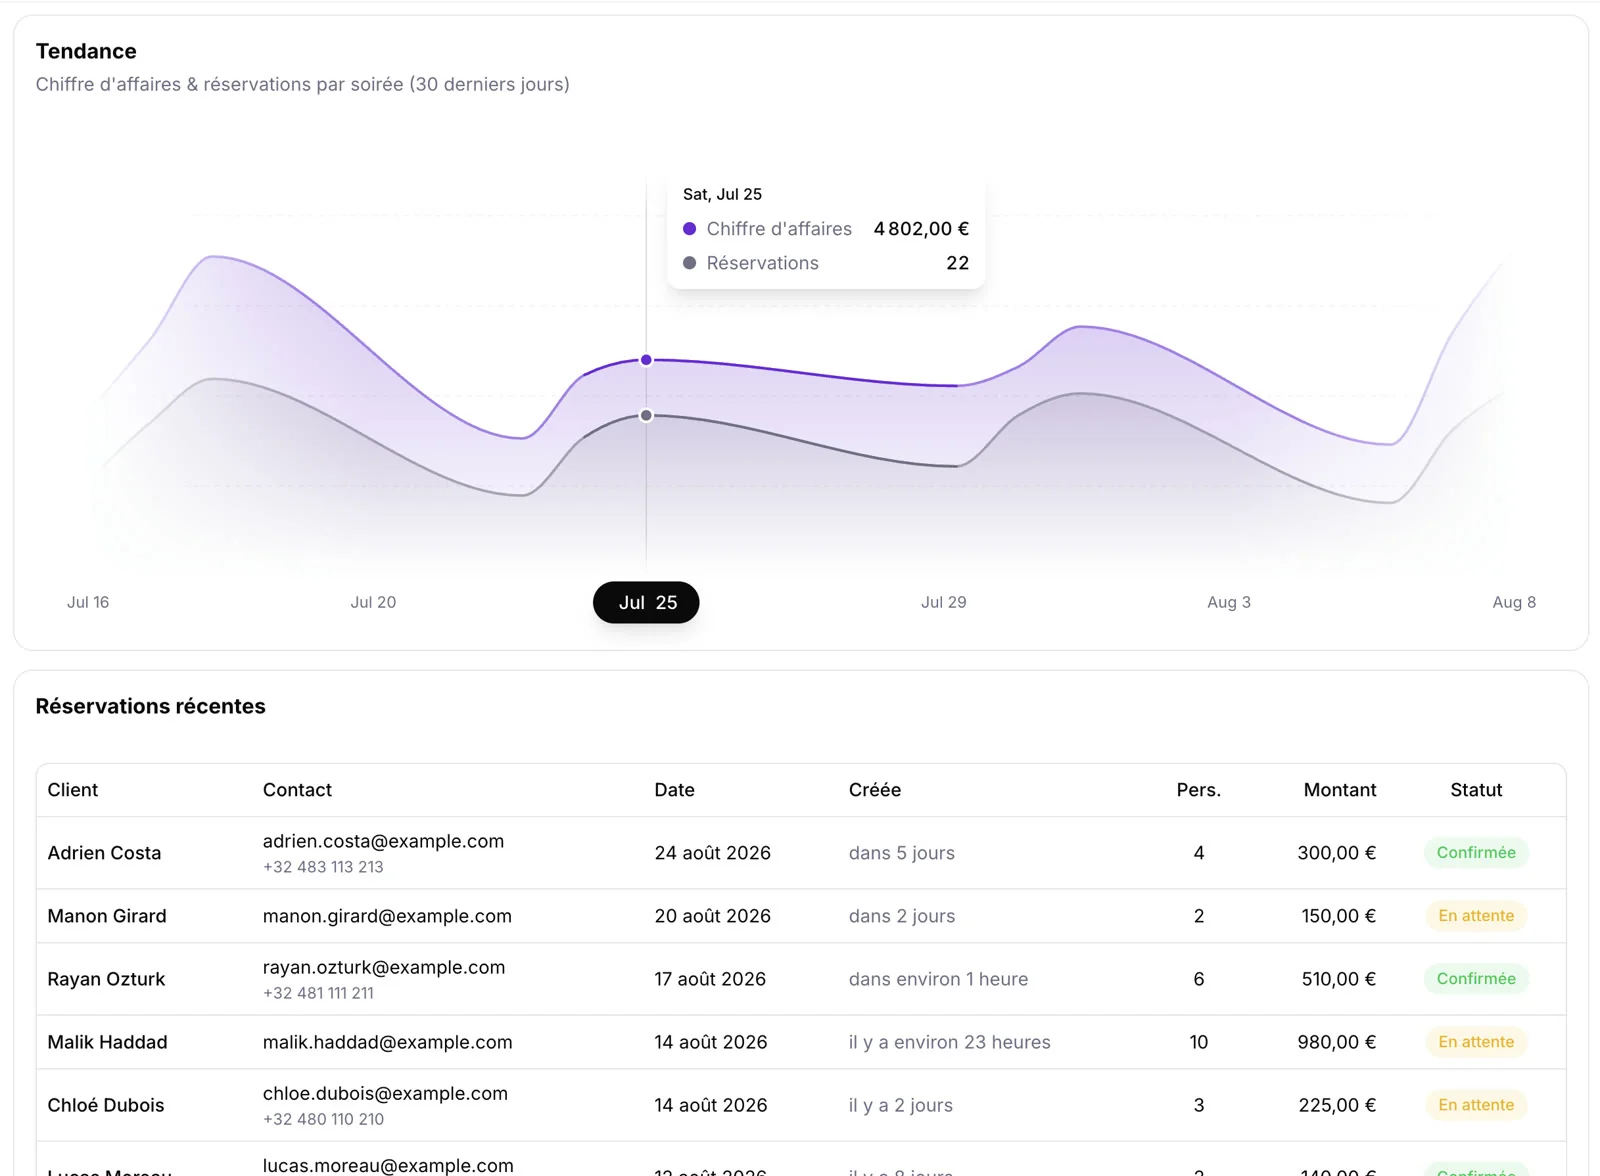Click the Jul 25 axis label pill
This screenshot has width=1600, height=1176.
(646, 602)
